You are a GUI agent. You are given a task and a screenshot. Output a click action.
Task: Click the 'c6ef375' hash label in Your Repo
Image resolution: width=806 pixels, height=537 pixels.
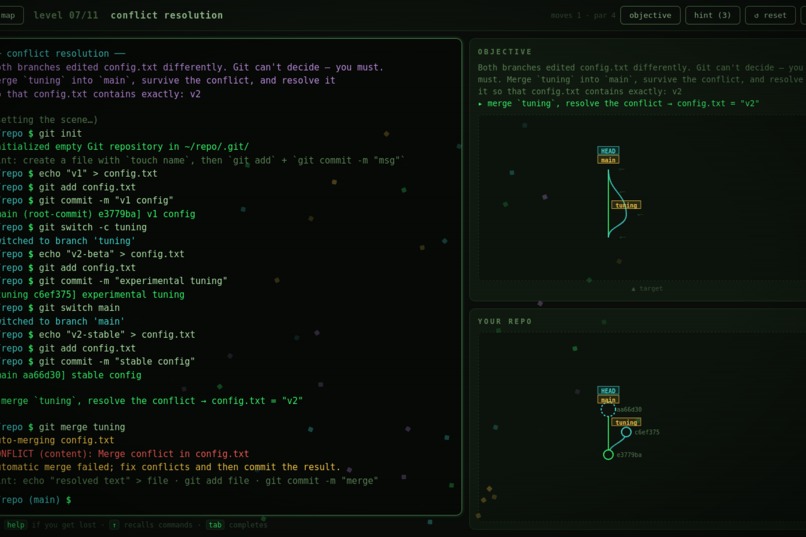tap(647, 432)
